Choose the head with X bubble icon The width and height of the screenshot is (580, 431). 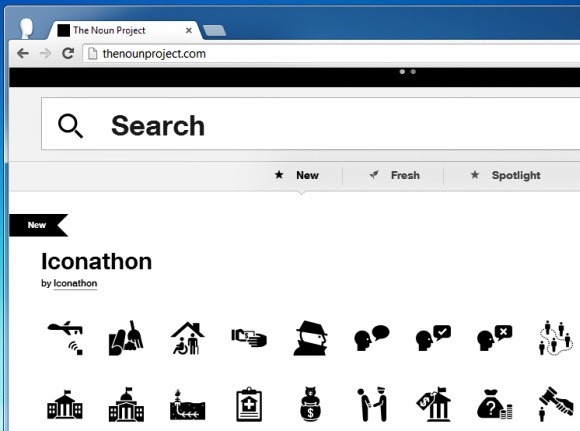tap(495, 338)
